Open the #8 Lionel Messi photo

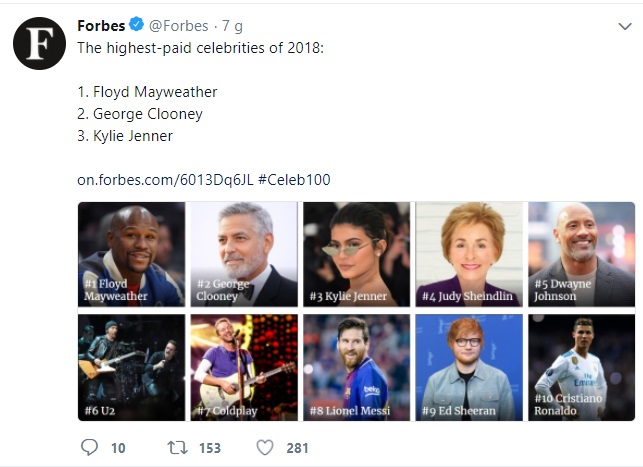point(356,367)
